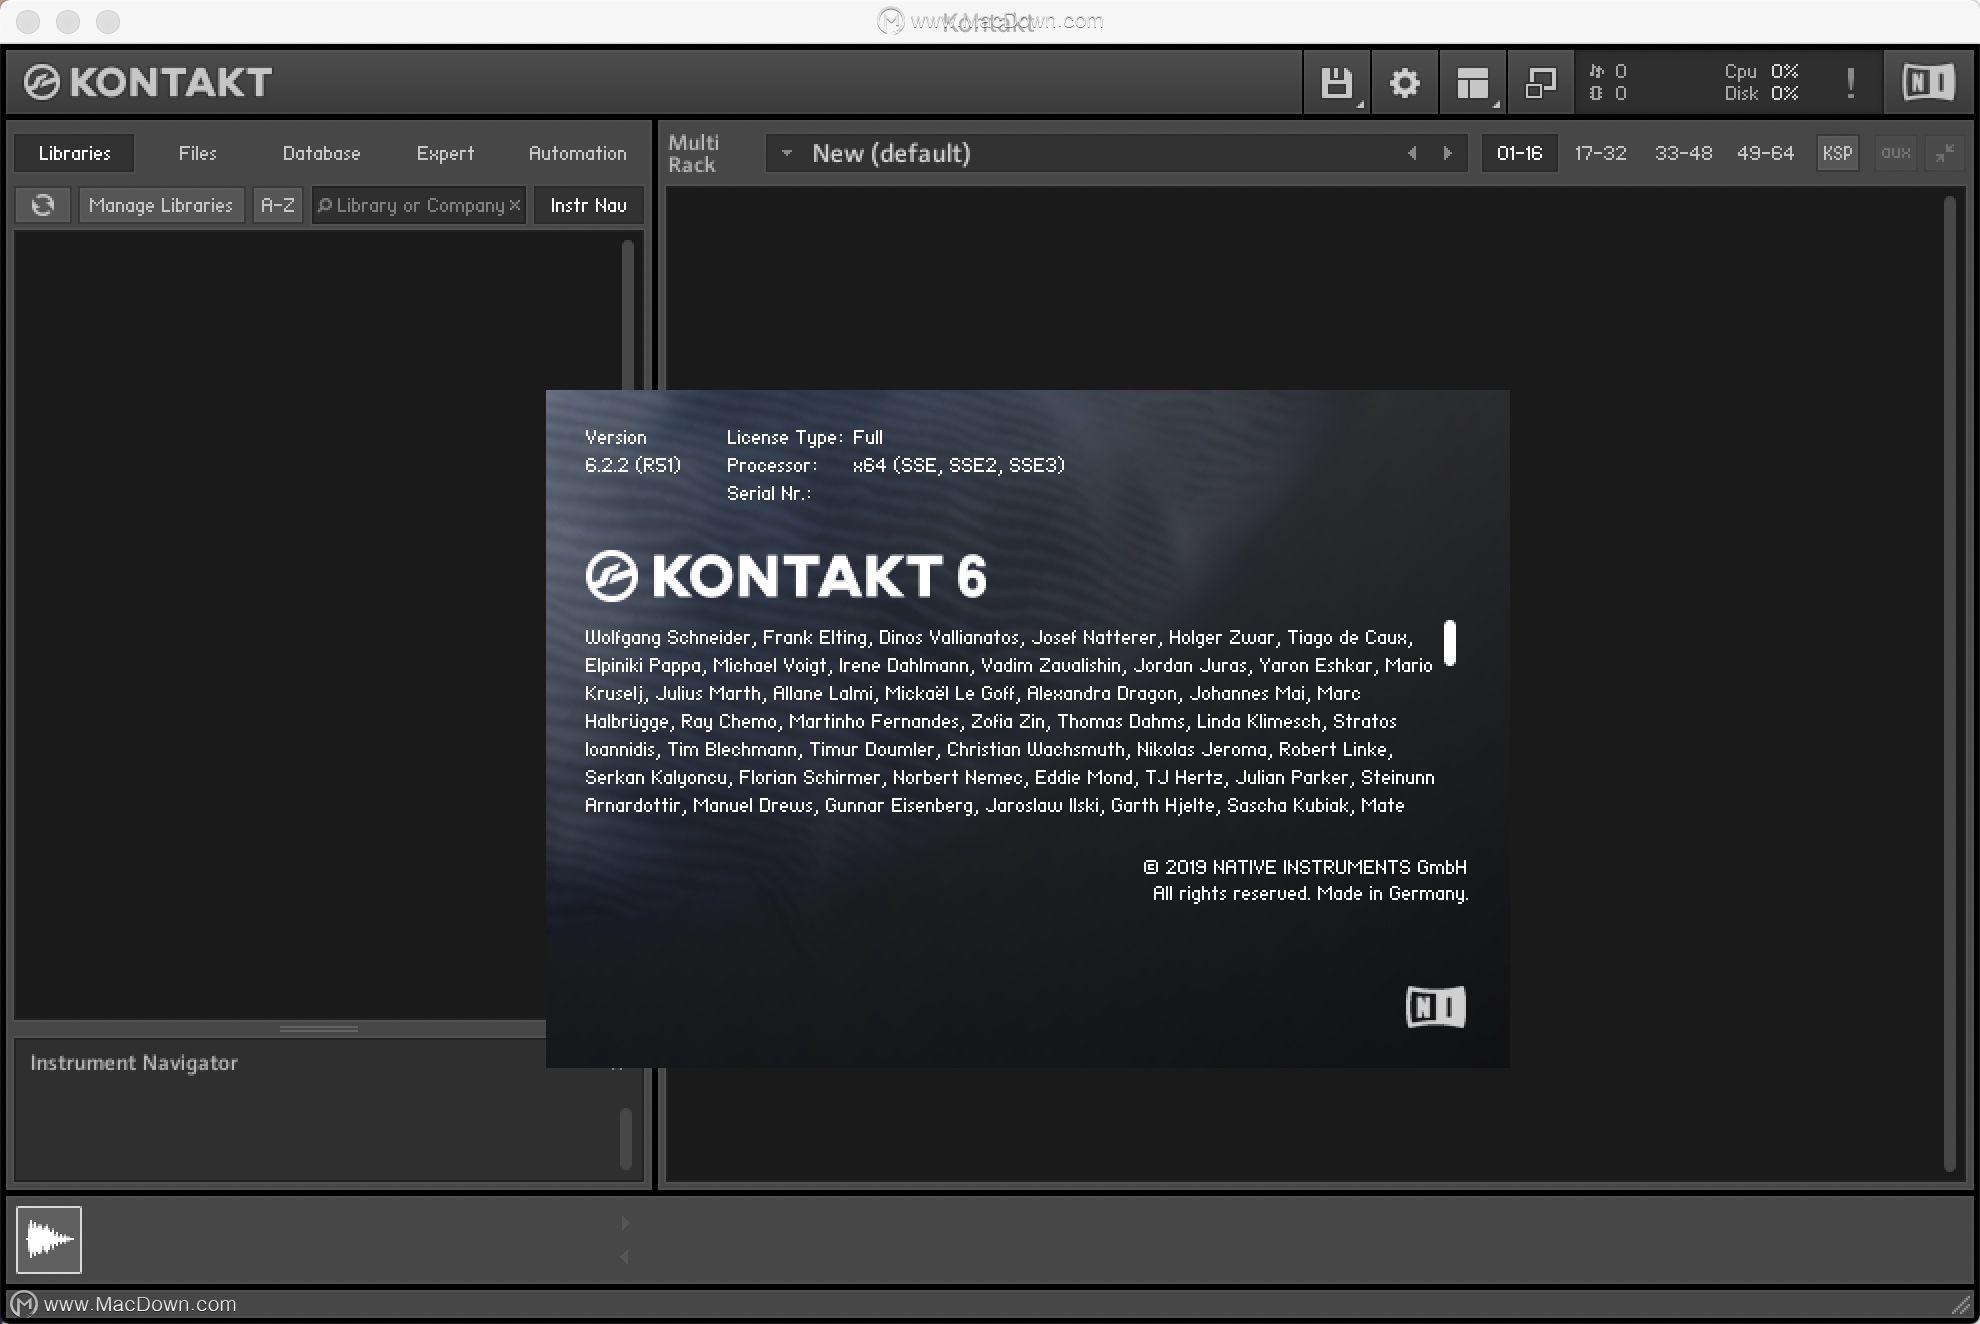Toggle the minimized view icon

1541,83
